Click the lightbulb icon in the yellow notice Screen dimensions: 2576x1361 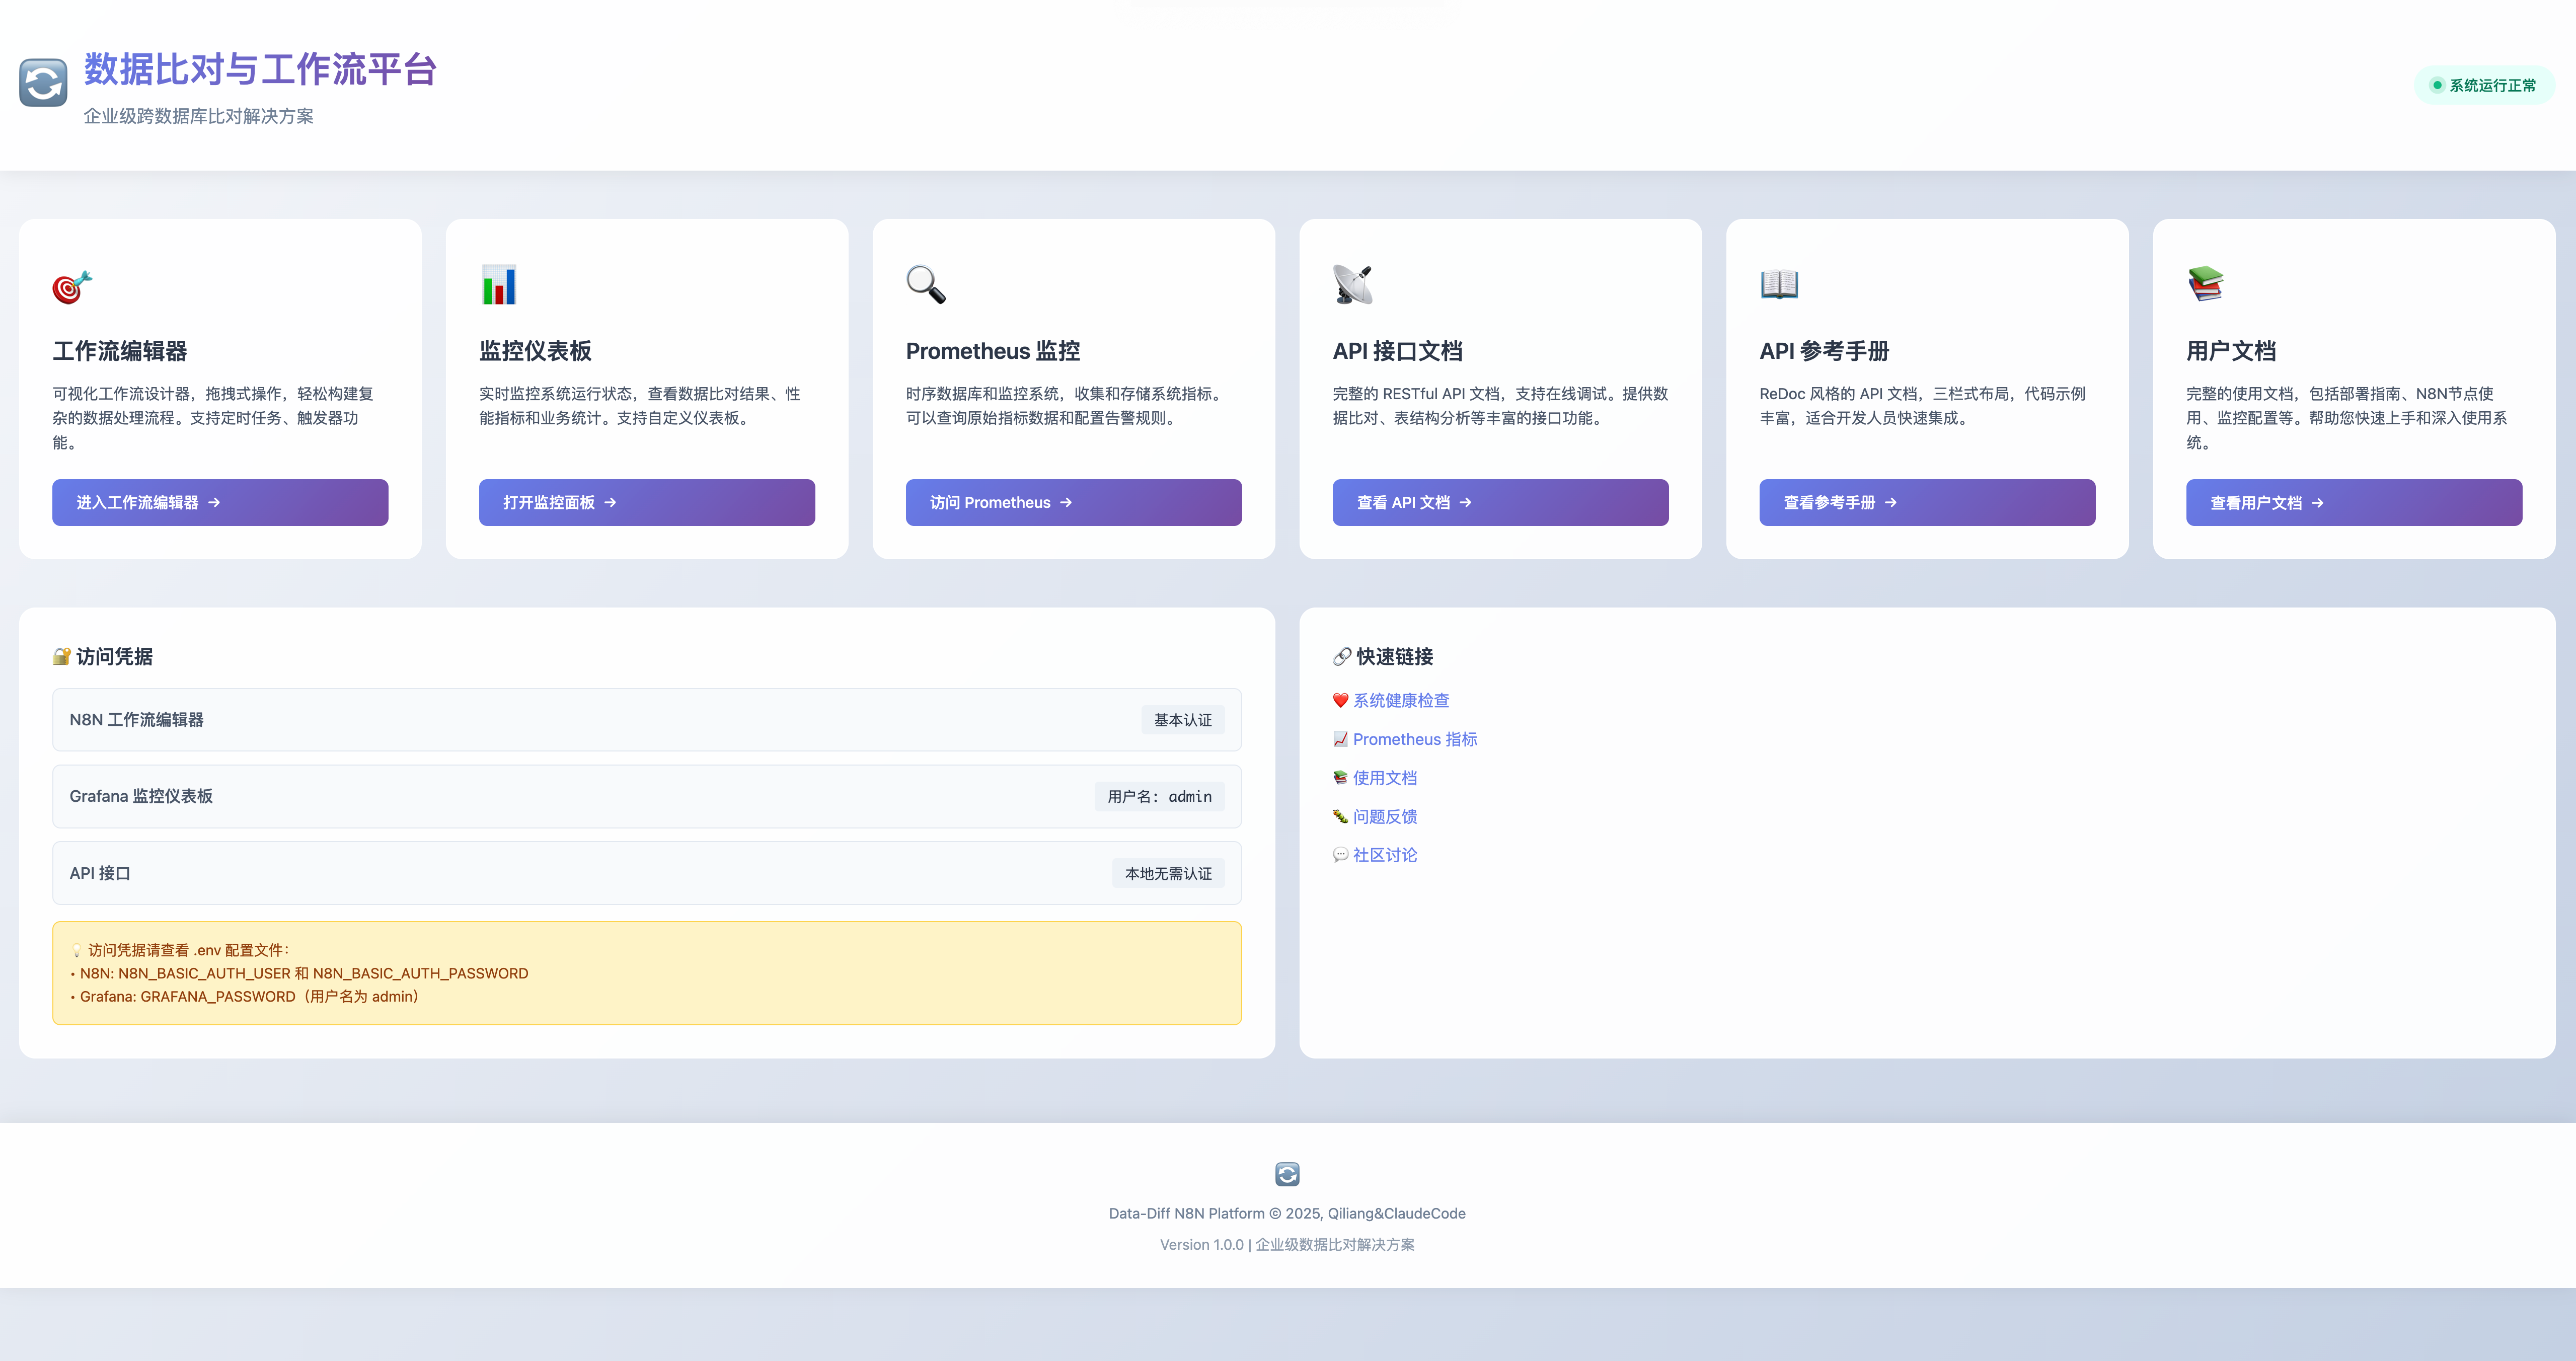coord(77,951)
